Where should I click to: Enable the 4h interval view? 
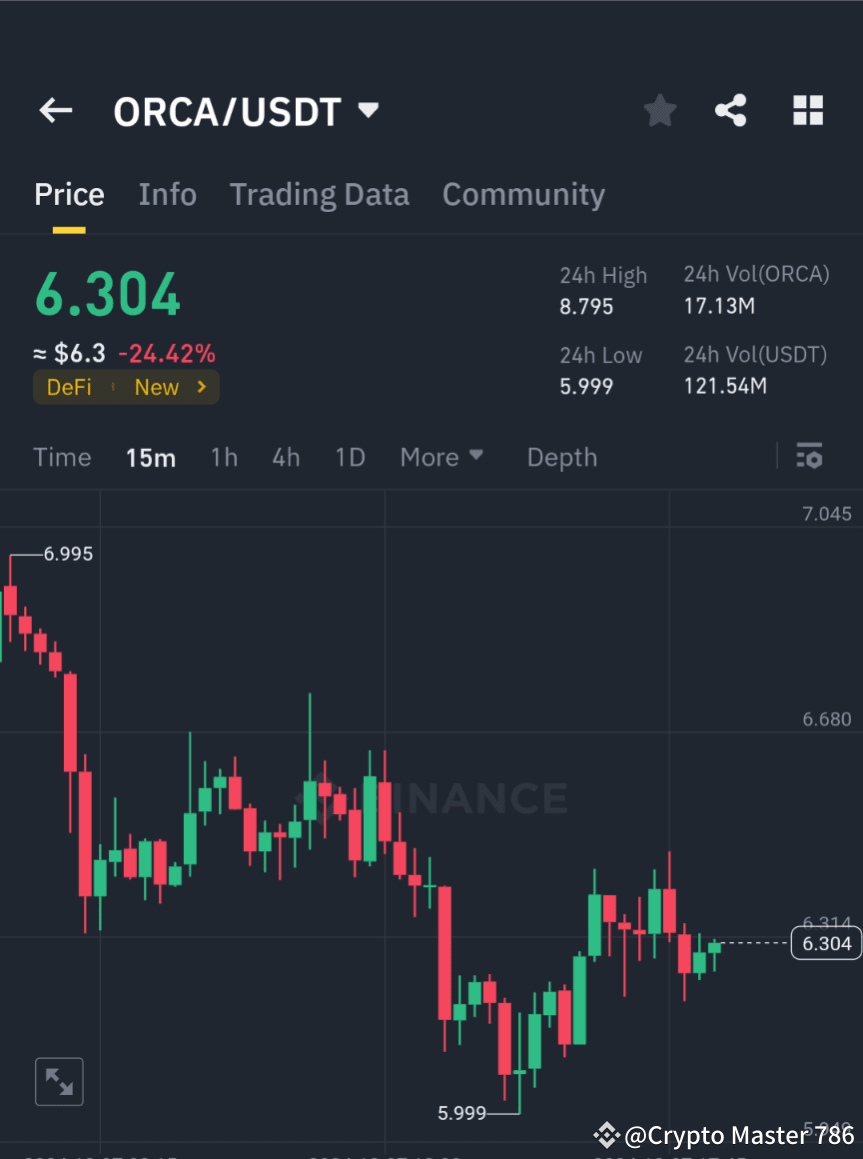(x=286, y=457)
